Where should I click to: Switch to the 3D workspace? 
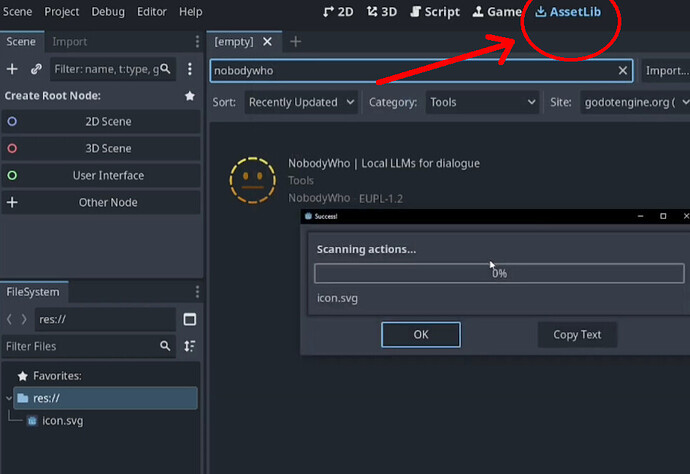click(x=382, y=12)
